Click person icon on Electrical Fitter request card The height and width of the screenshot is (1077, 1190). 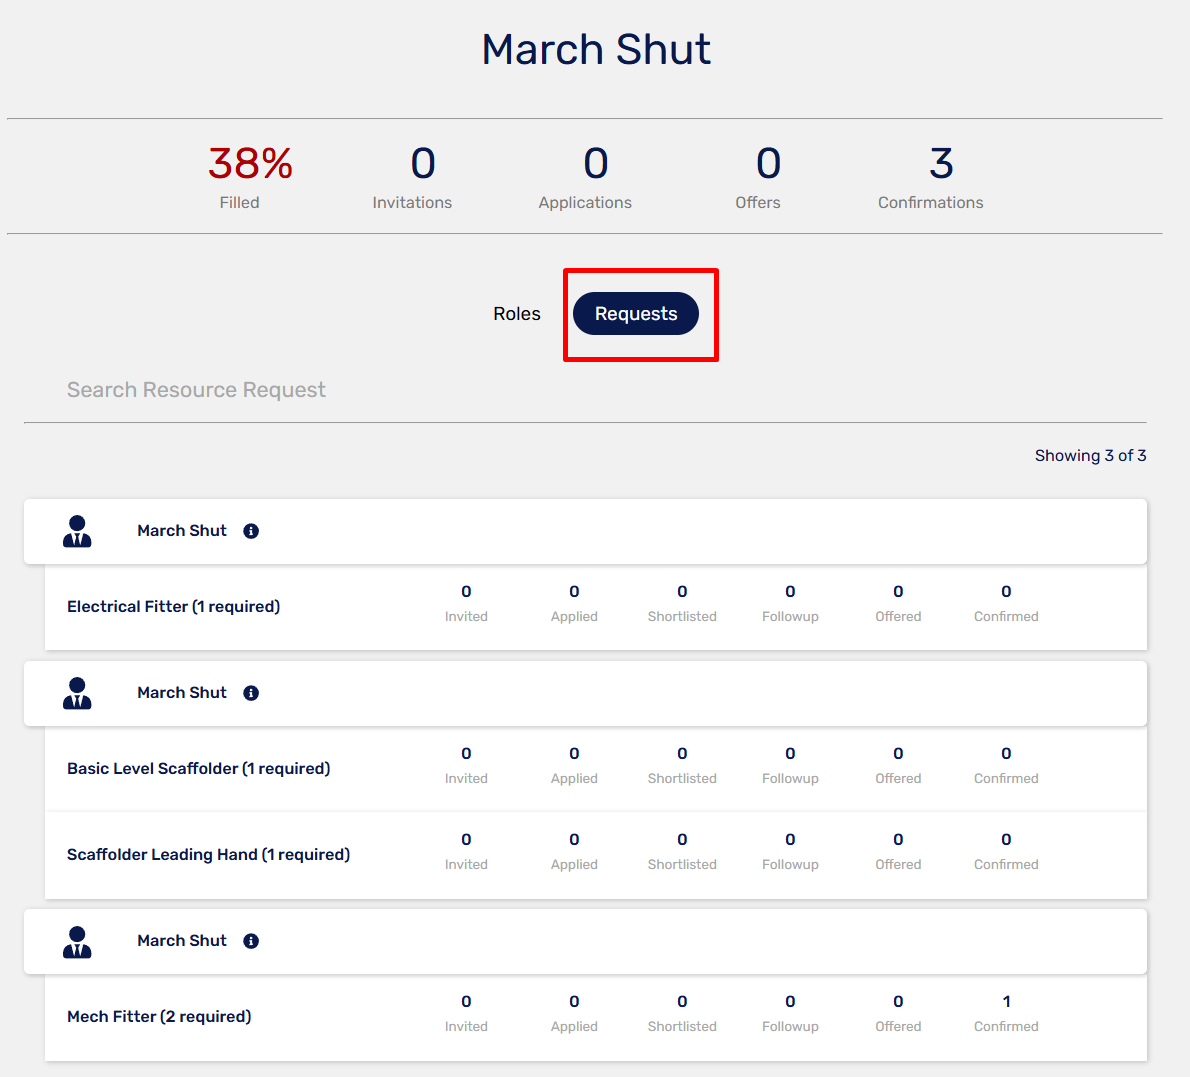point(77,531)
